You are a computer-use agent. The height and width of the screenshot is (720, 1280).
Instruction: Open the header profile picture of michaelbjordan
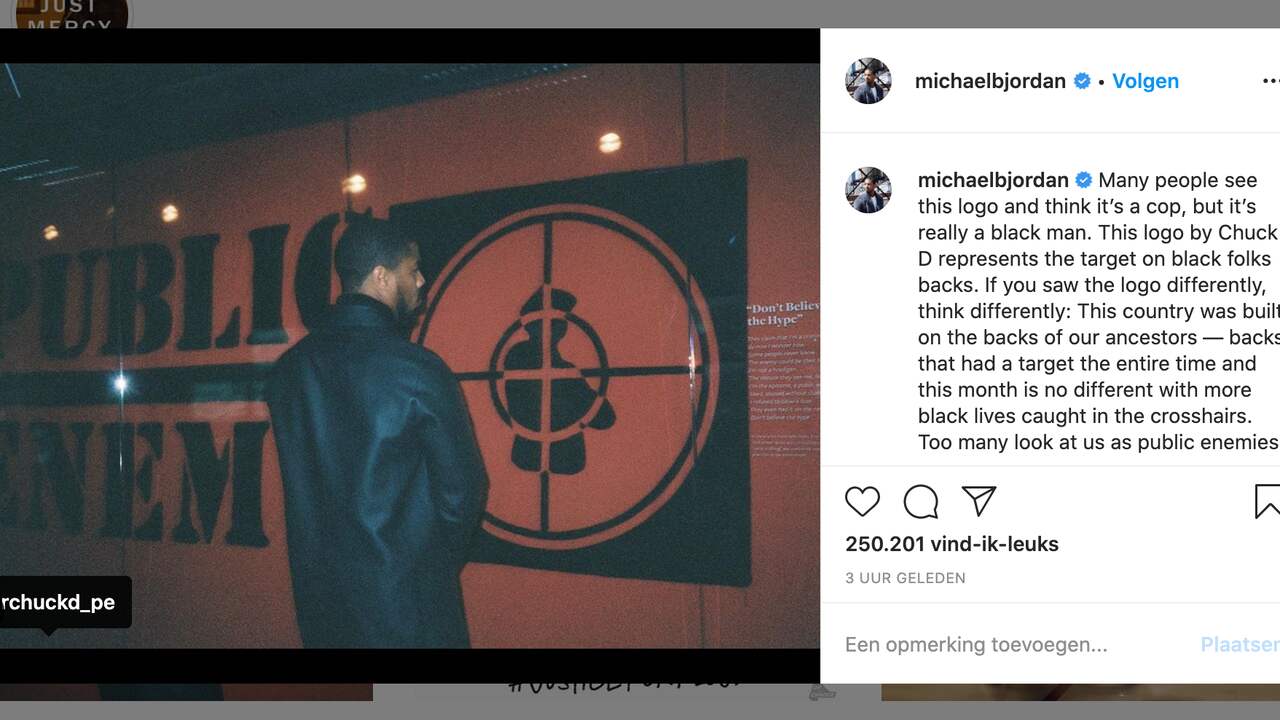(x=868, y=81)
